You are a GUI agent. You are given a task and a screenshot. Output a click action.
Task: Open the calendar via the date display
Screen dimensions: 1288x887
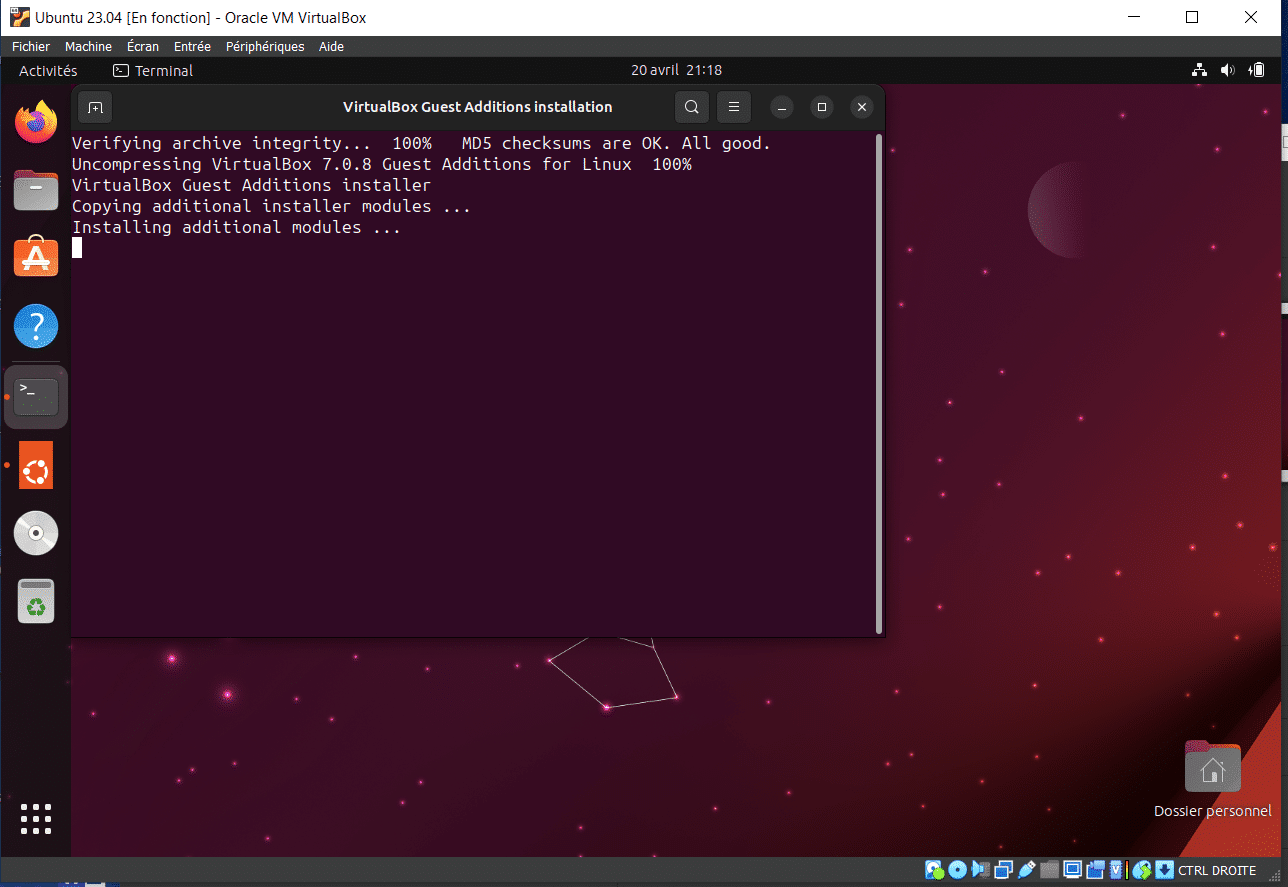676,70
